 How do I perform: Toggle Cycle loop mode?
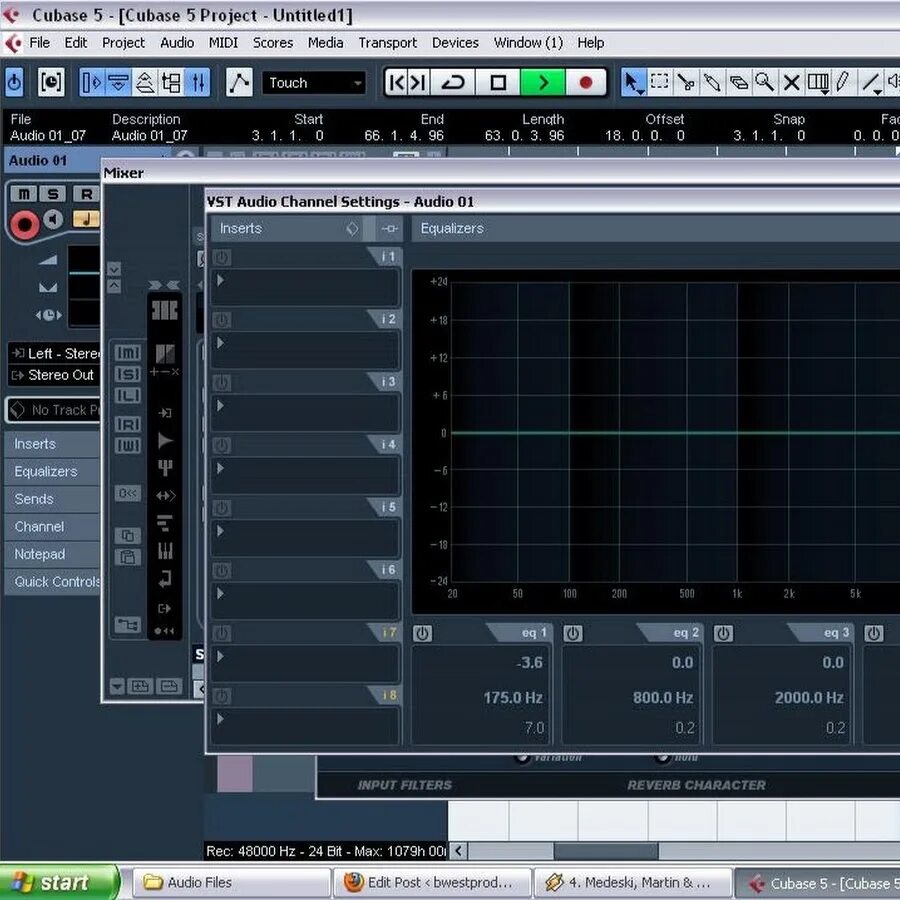click(x=453, y=83)
